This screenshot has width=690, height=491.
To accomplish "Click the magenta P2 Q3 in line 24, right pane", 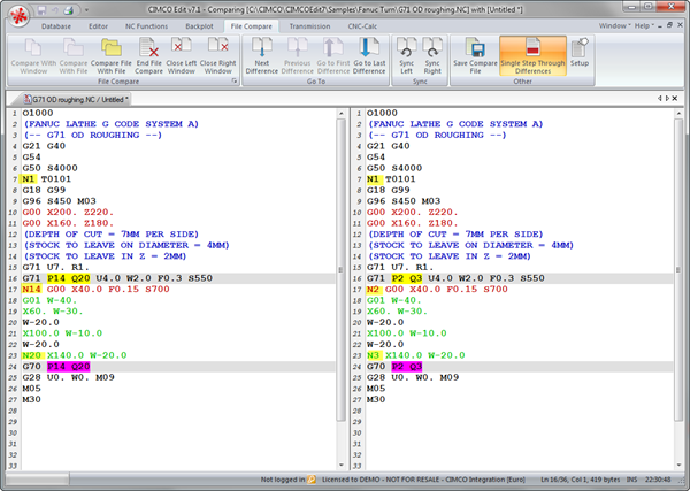I will (407, 366).
